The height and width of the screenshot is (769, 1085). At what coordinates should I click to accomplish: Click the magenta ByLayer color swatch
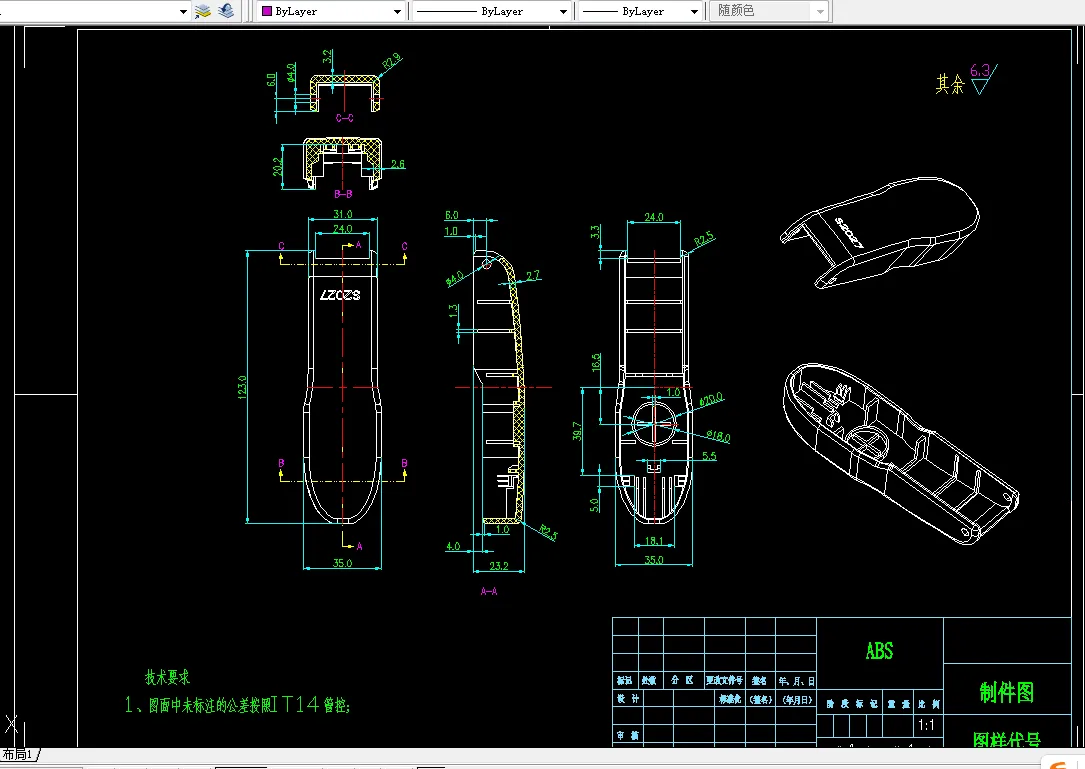(x=266, y=11)
